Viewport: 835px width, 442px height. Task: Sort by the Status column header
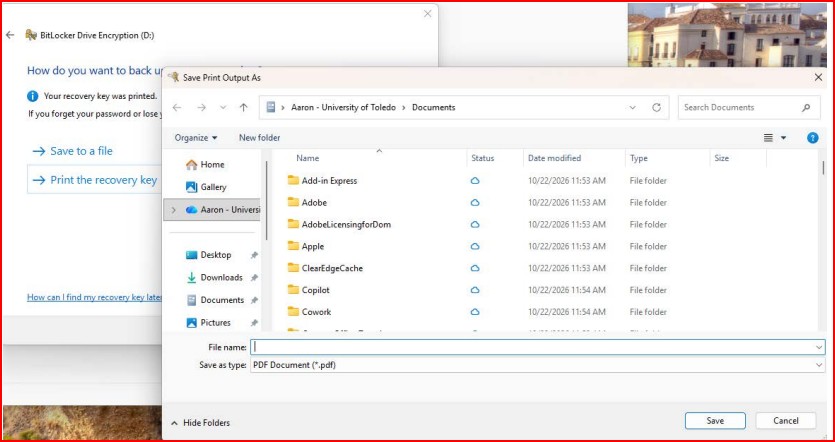click(x=482, y=158)
